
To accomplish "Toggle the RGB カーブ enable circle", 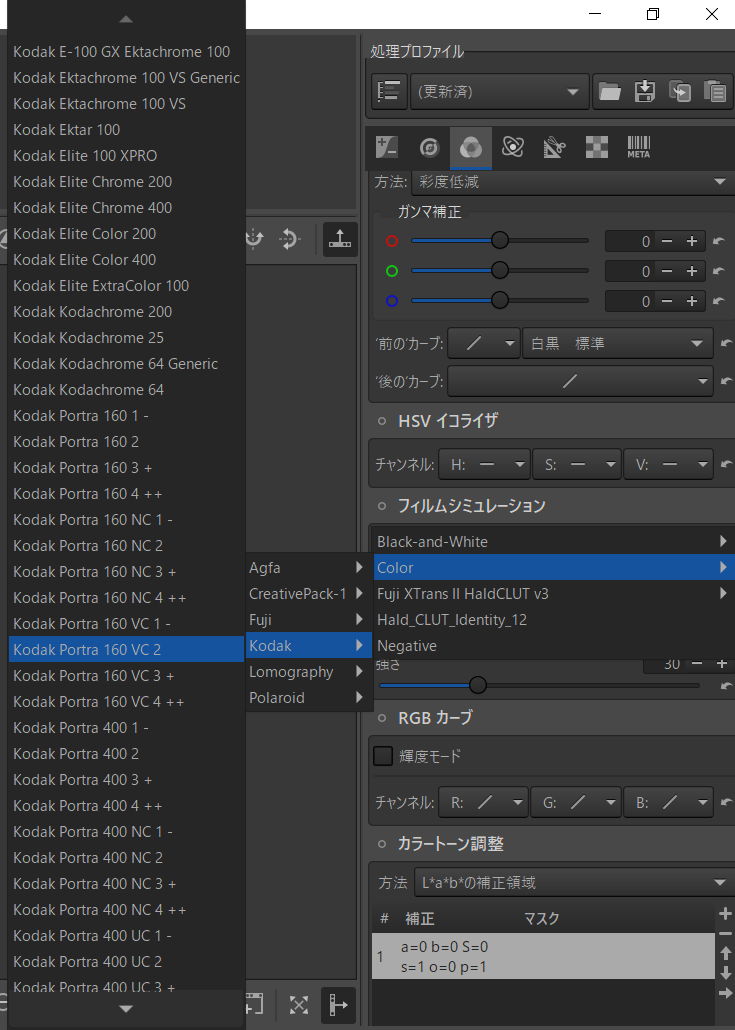I will (382, 718).
